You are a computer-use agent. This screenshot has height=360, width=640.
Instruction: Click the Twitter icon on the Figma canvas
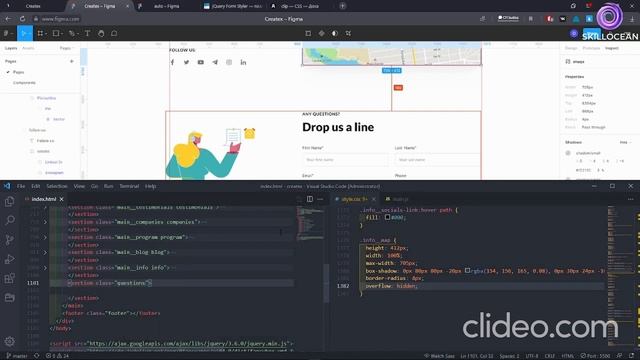(x=186, y=62)
